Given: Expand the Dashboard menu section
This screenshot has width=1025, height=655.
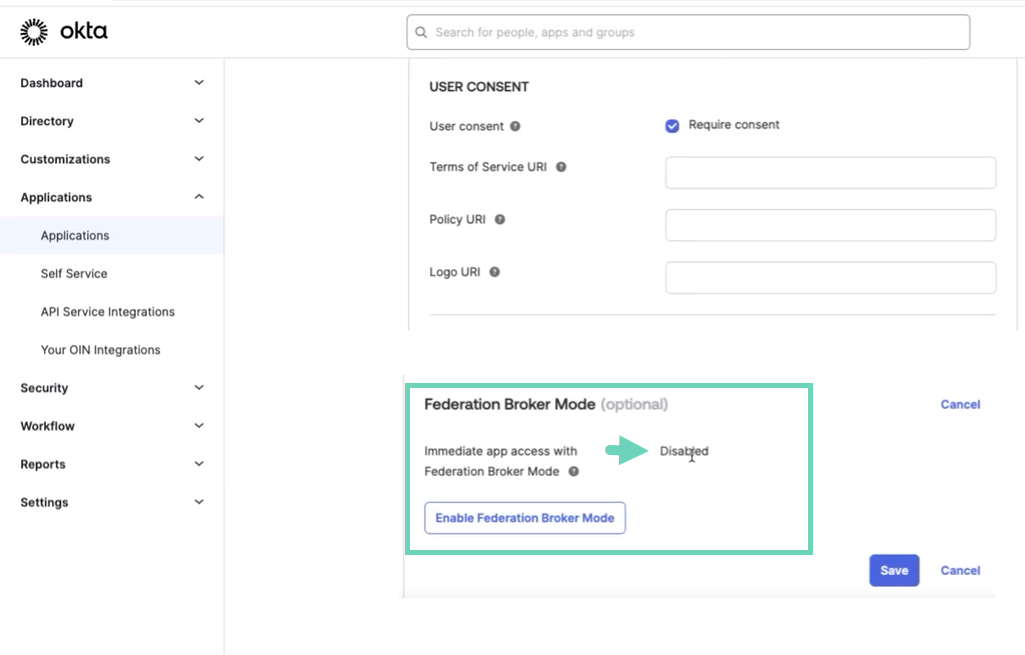Looking at the screenshot, I should click(199, 83).
